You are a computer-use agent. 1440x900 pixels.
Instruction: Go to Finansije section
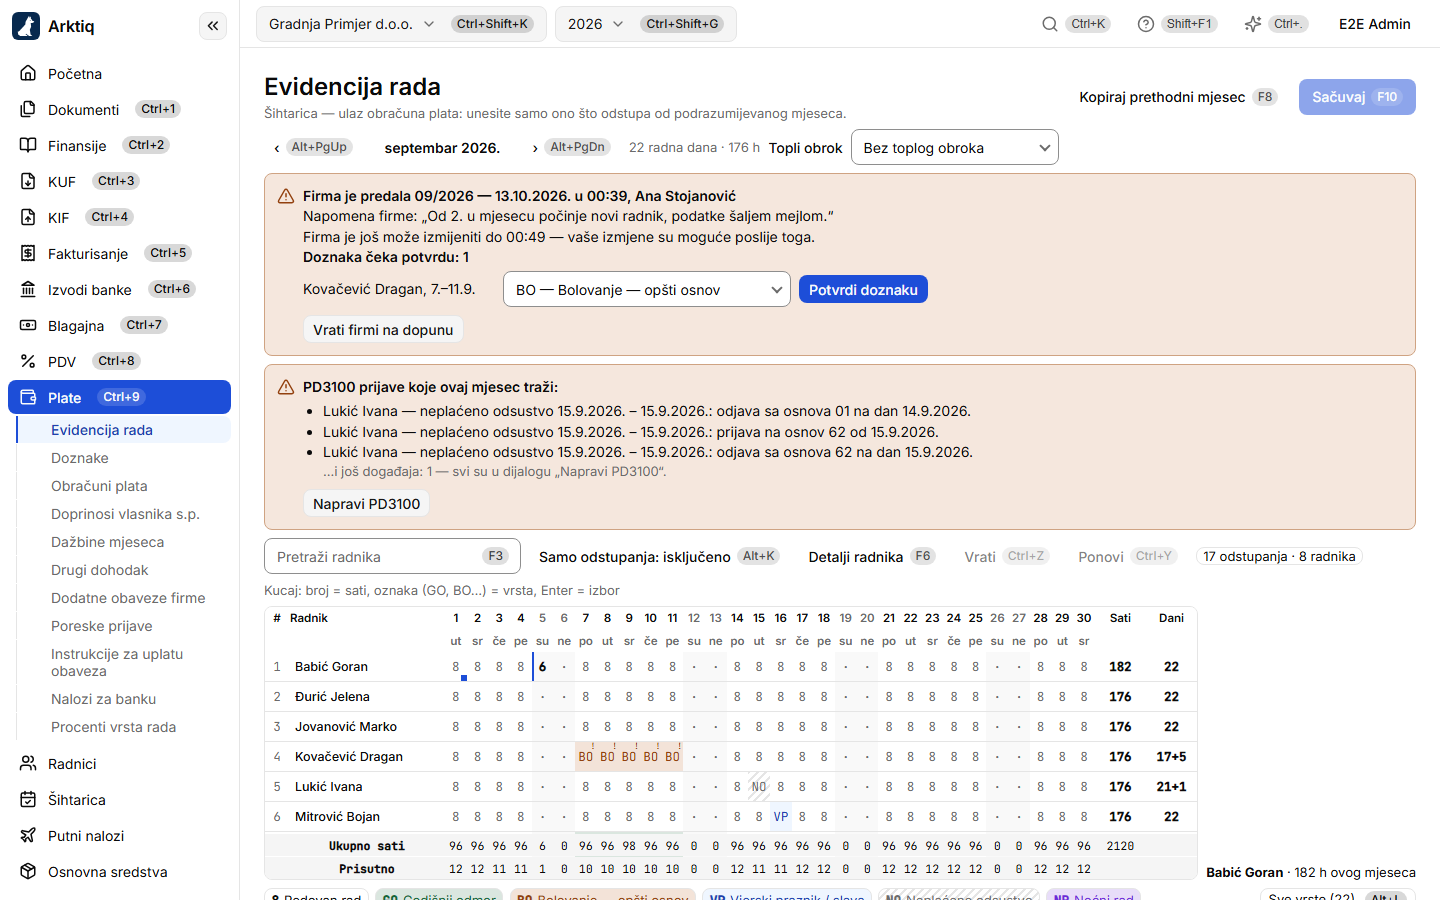pyautogui.click(x=119, y=146)
